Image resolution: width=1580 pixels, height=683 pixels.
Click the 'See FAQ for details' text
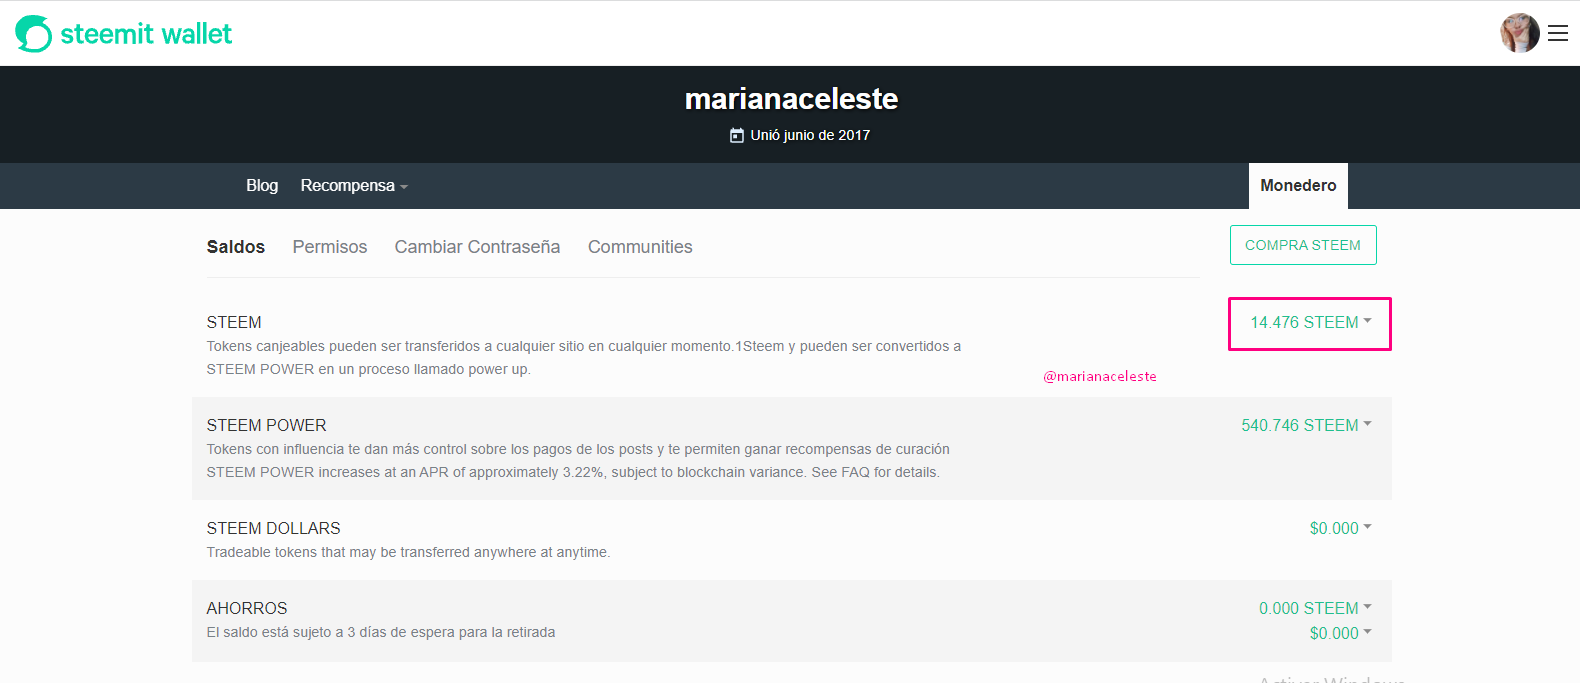[x=875, y=472]
